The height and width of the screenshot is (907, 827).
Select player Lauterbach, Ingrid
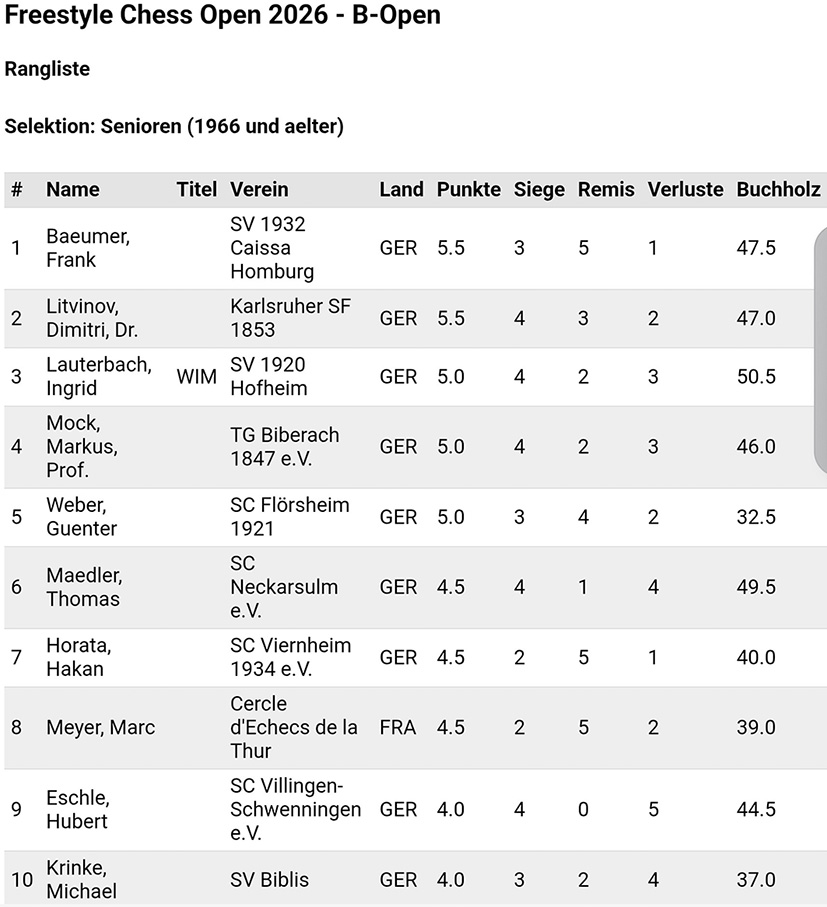pos(98,376)
